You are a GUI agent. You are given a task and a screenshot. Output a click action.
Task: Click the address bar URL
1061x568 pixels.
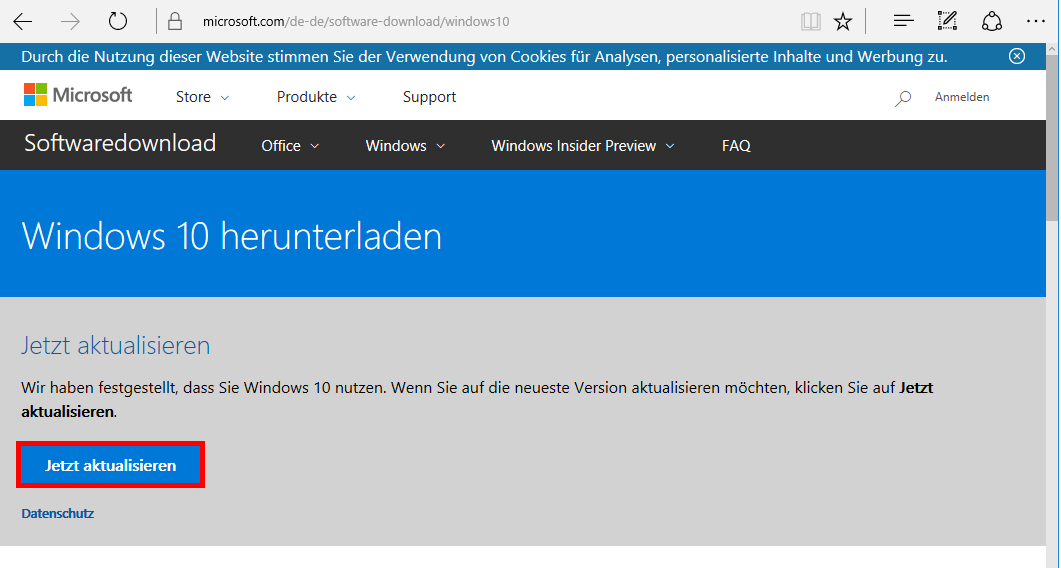coord(356,22)
